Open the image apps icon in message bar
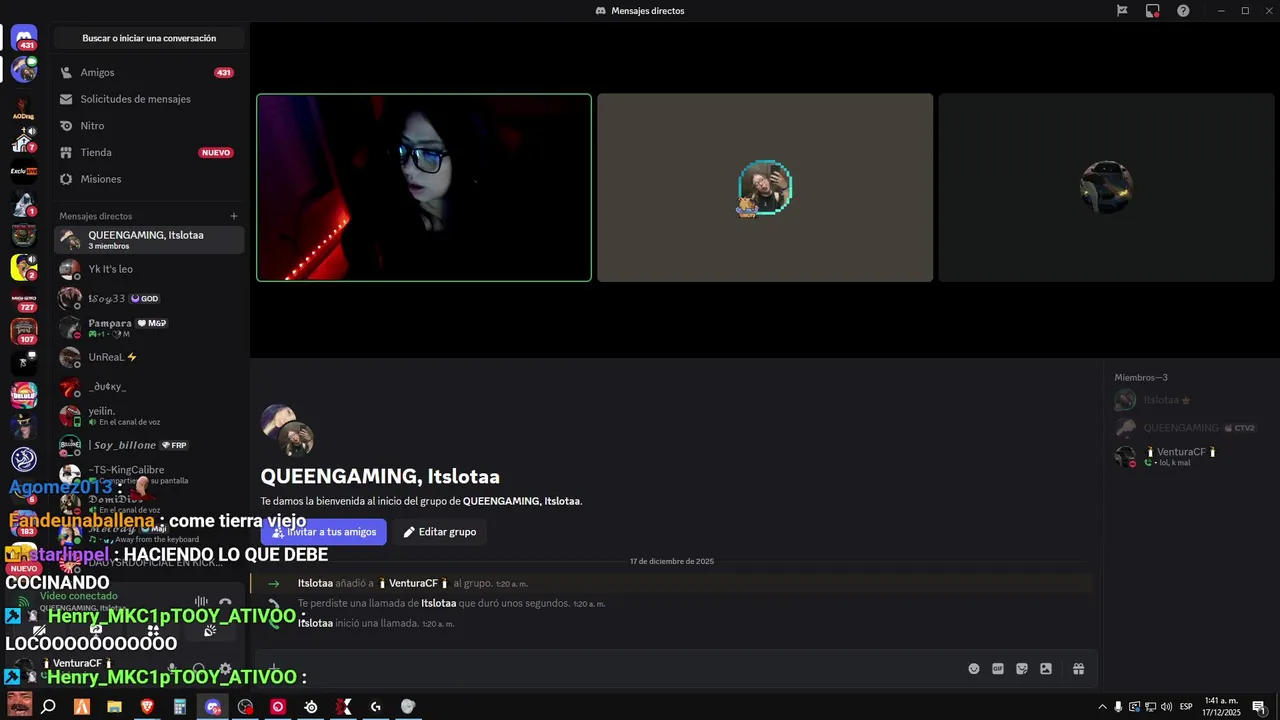The height and width of the screenshot is (720, 1280). pyautogui.click(x=1046, y=669)
